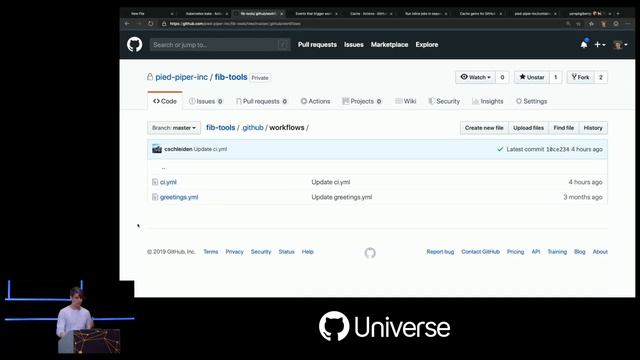Open the Help footer link
Image resolution: width=640 pixels, height=360 pixels.
point(307,252)
